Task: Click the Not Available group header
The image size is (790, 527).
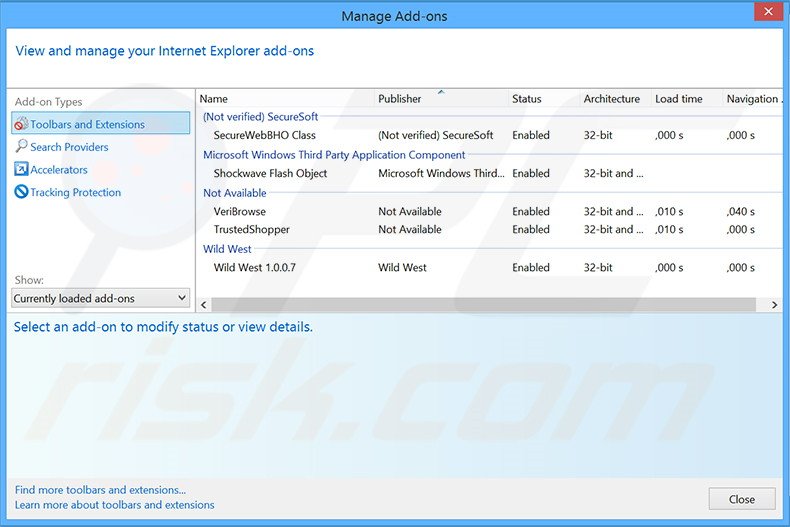Action: [234, 193]
